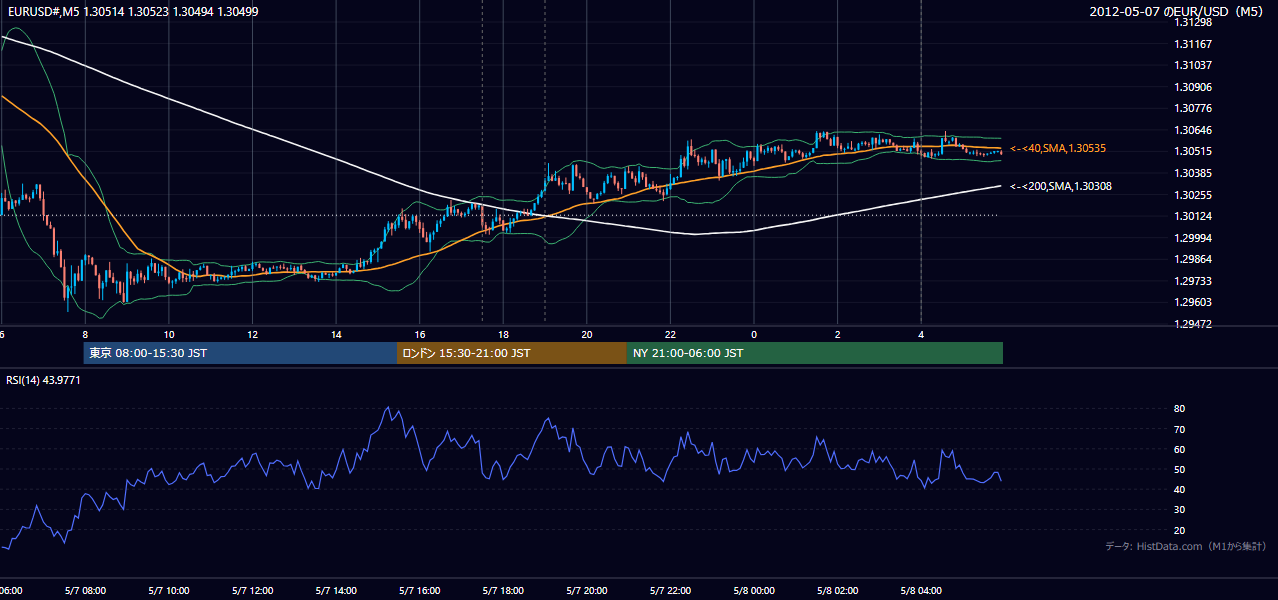Click the HistData.com data source note
1278x600 pixels.
(x=1185, y=546)
